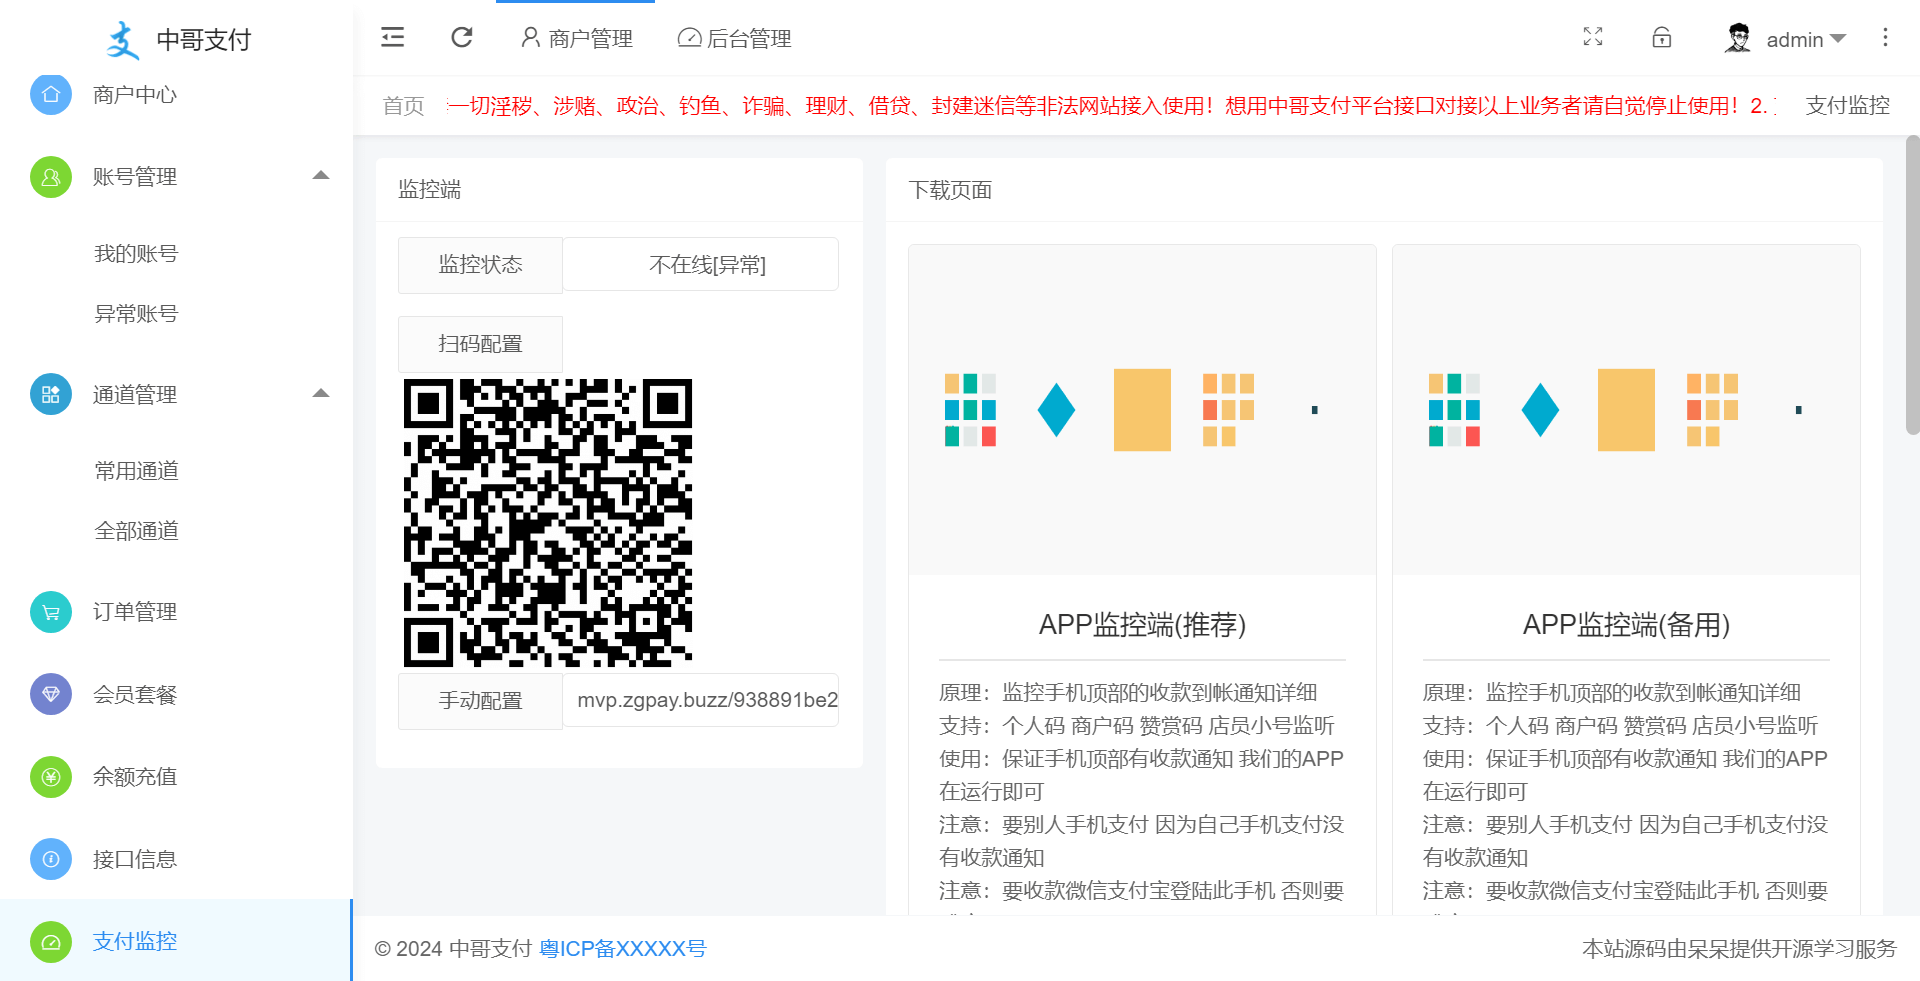This screenshot has width=1920, height=981.
Task: Click footer text 本站源码由呆呆提供开源学习服务
Action: [x=1739, y=949]
